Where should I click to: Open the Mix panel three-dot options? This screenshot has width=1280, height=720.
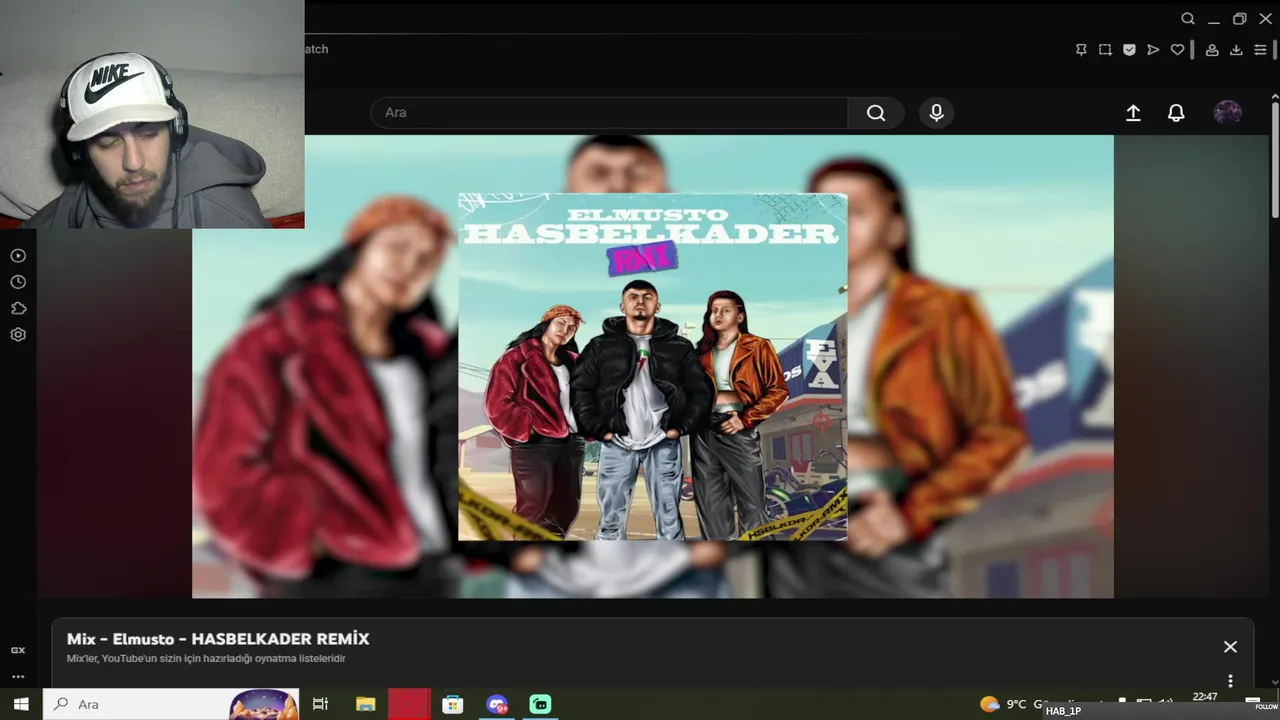click(1230, 681)
